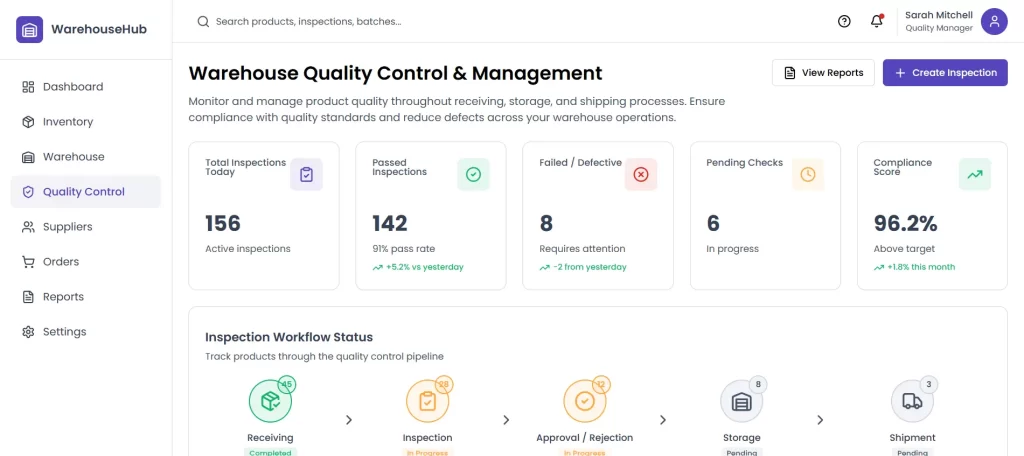Click the 156 total inspections value
This screenshot has width=1024, height=456.
223,223
